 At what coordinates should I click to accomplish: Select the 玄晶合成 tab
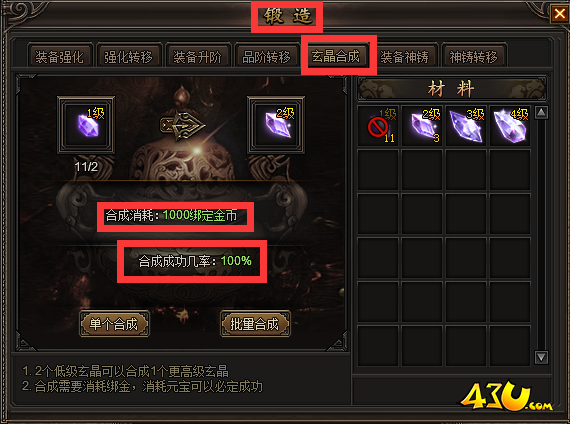tap(336, 55)
